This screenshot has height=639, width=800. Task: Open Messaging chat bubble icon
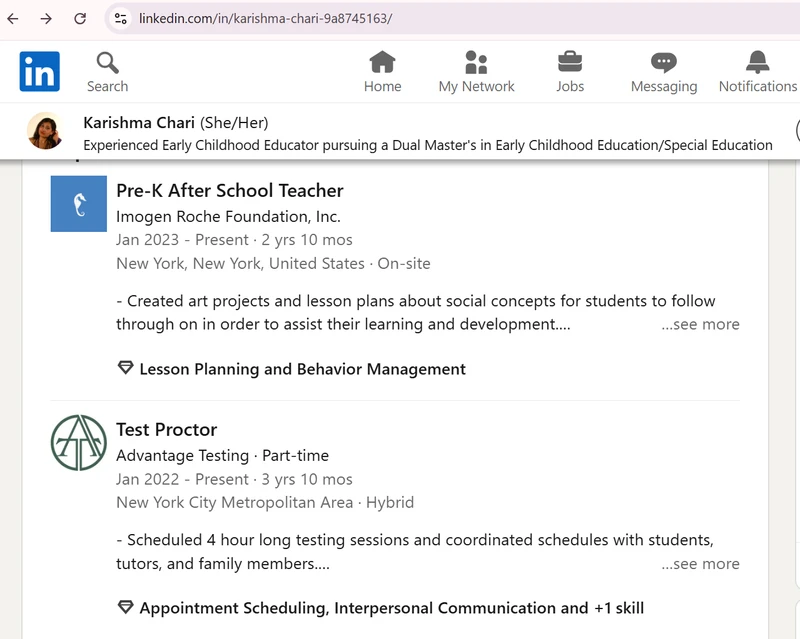point(663,63)
